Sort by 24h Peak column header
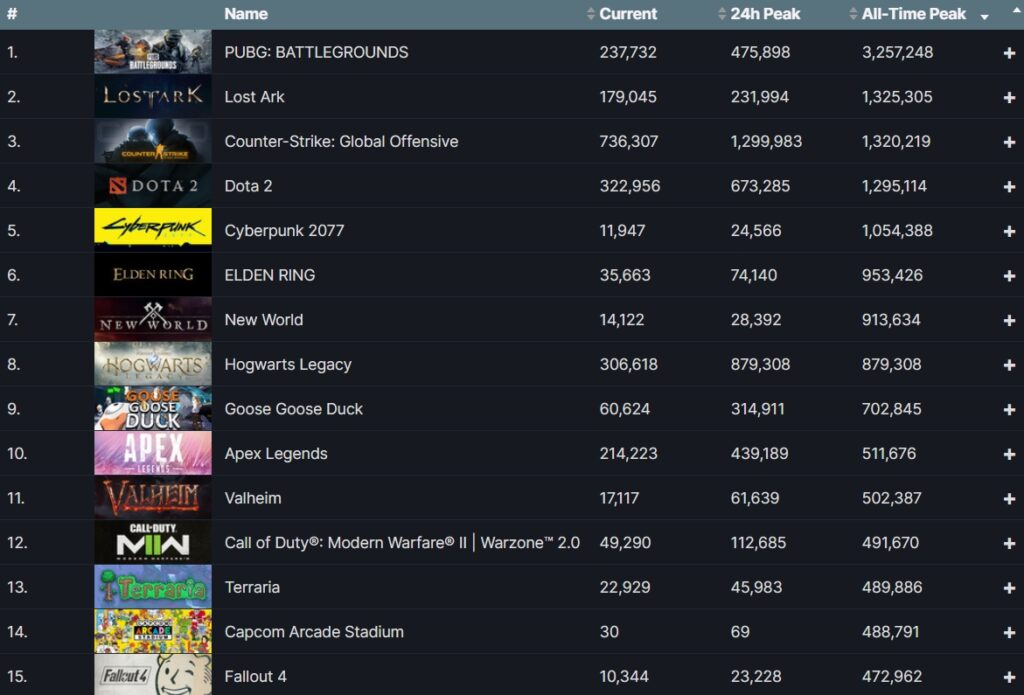Image resolution: width=1024 pixels, height=695 pixels. [766, 14]
